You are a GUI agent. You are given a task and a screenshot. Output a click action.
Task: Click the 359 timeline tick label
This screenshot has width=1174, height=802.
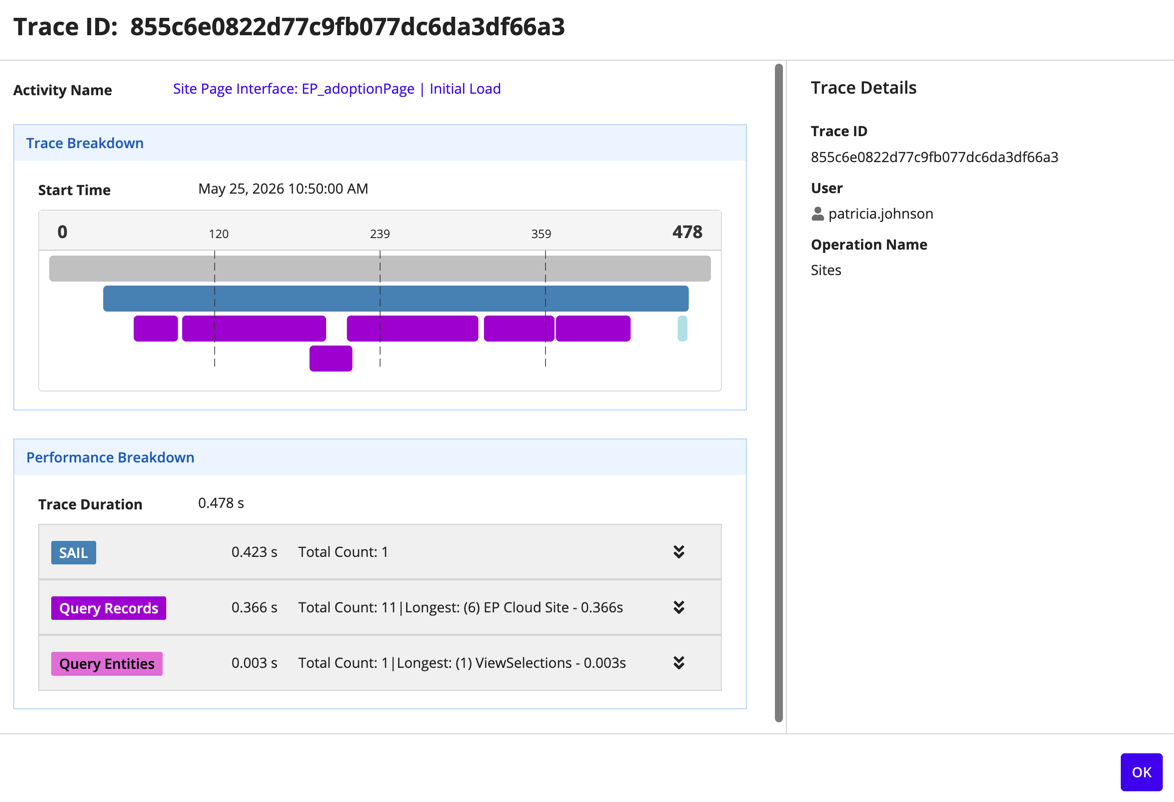click(541, 234)
